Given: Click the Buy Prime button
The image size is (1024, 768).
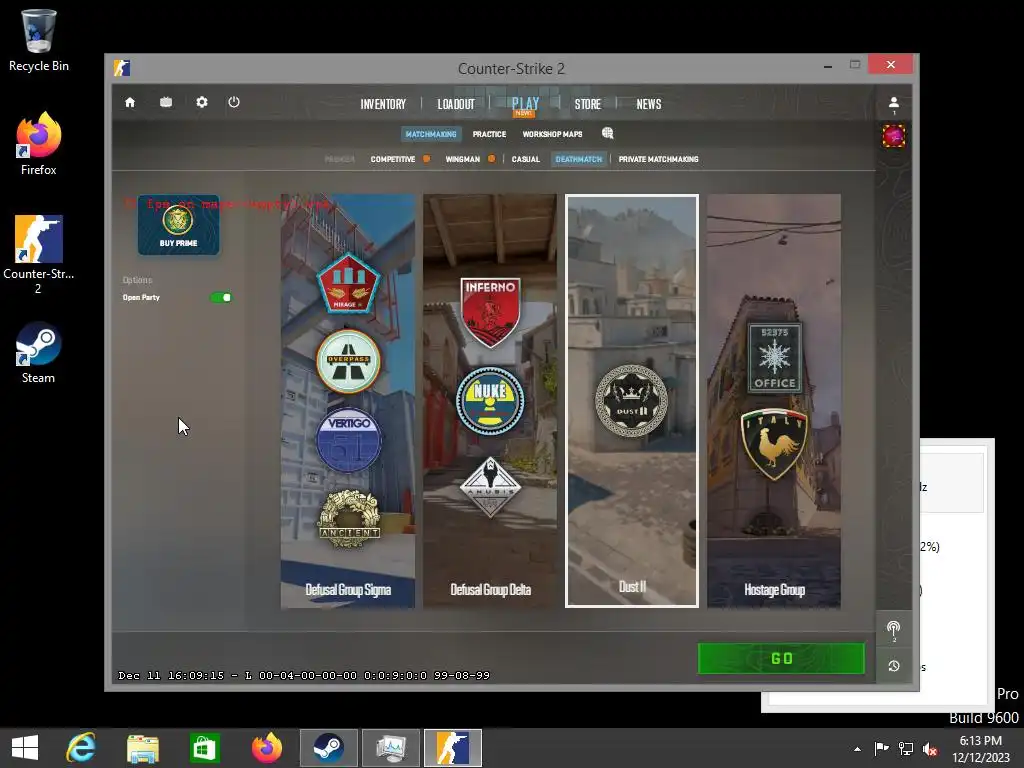Looking at the screenshot, I should click(x=178, y=225).
